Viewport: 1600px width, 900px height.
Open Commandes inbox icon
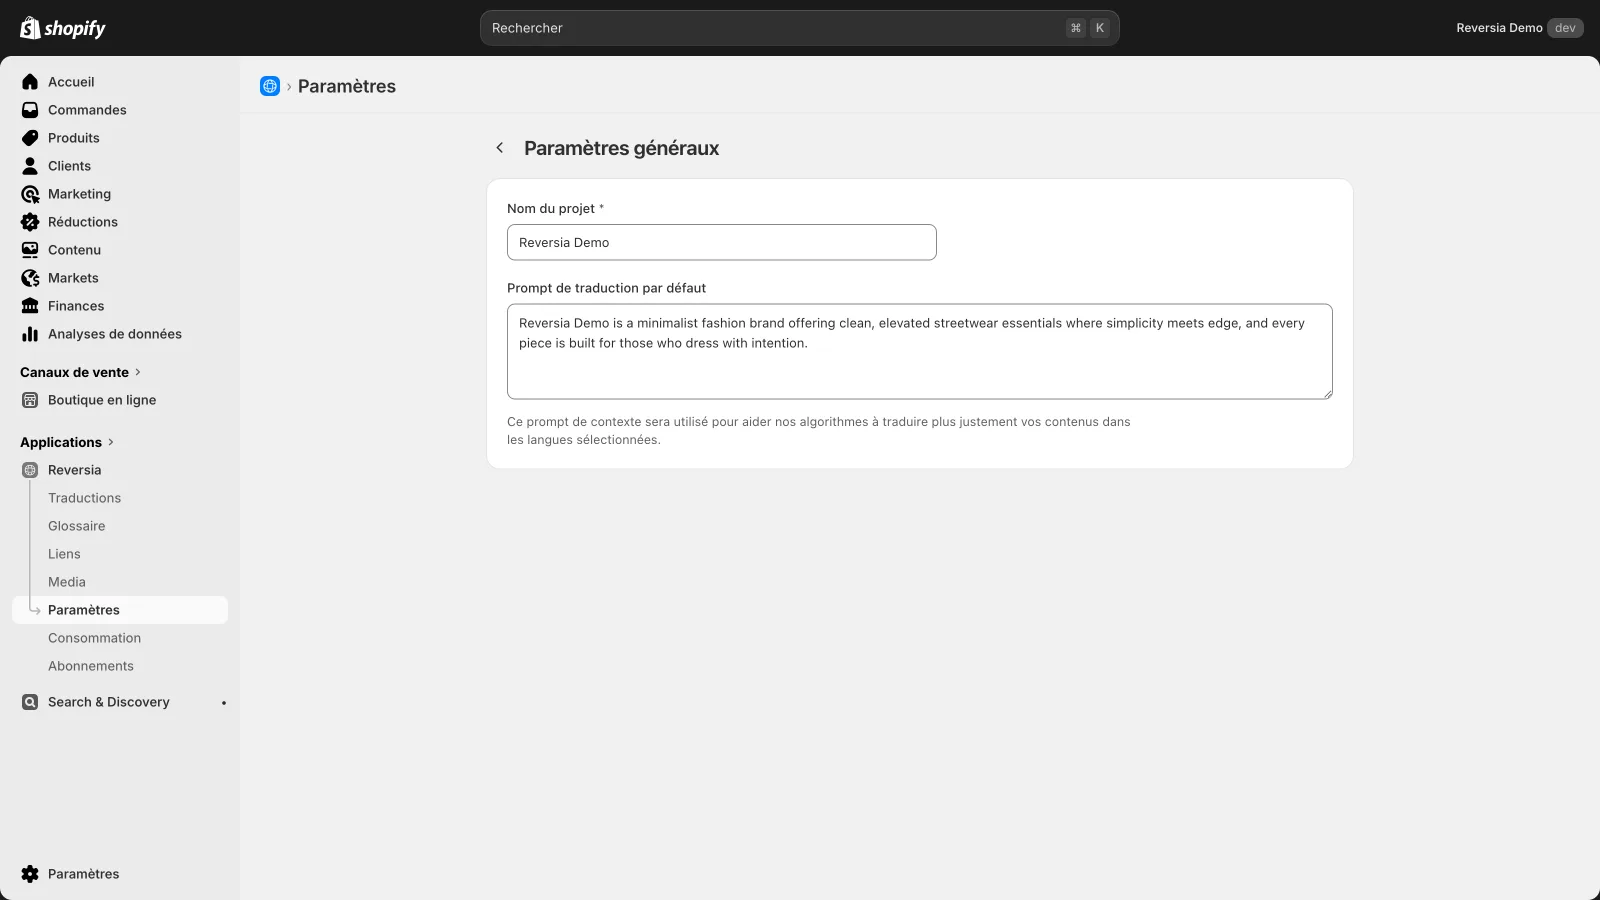tap(30, 110)
